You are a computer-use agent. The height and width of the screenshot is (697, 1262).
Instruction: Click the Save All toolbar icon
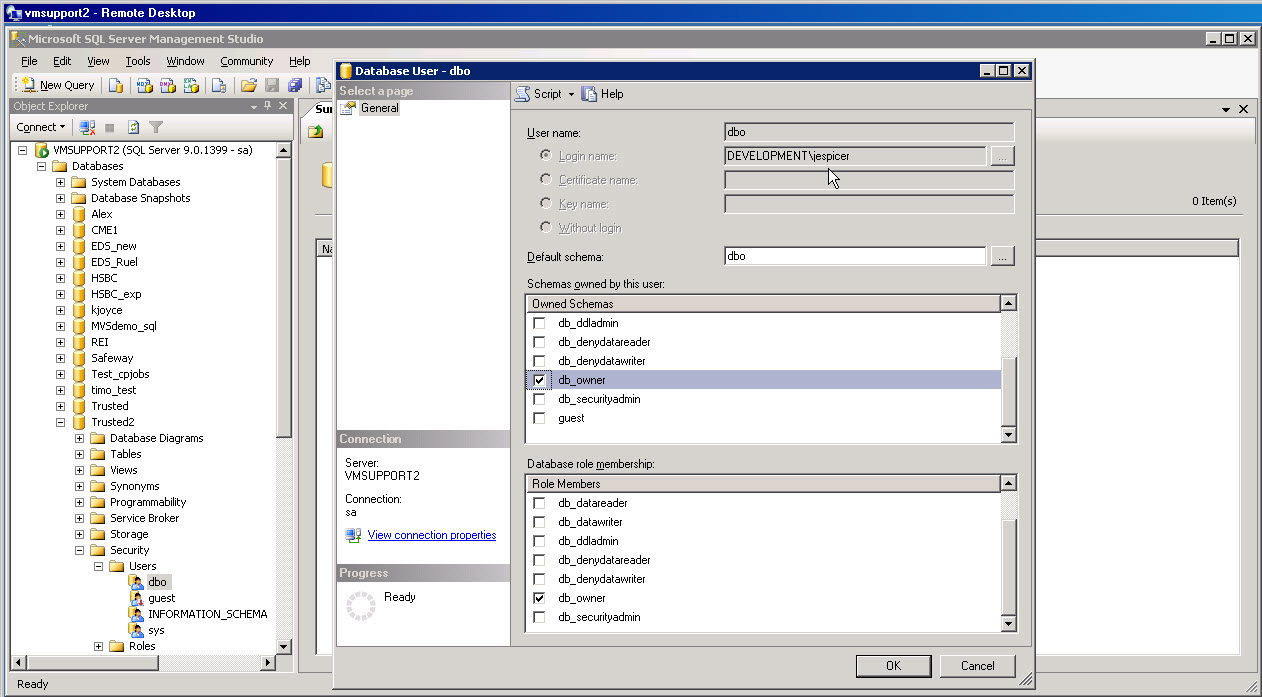(295, 85)
